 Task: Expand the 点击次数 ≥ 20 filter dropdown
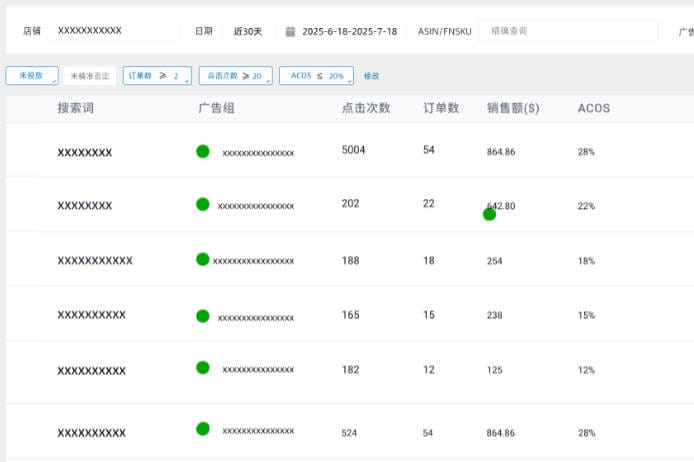tap(236, 76)
